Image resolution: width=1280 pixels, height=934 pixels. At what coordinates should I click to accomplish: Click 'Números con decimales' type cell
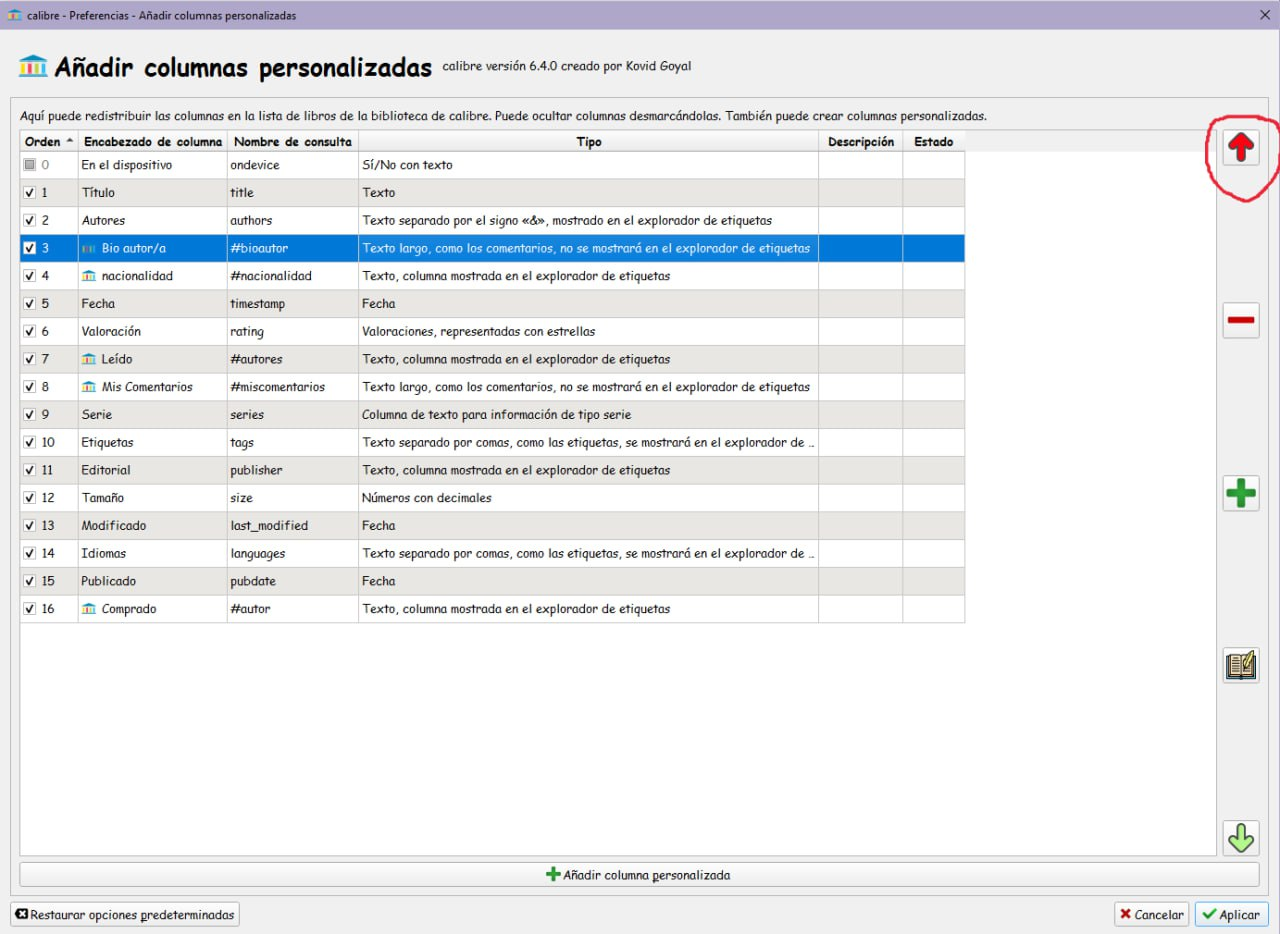point(589,498)
